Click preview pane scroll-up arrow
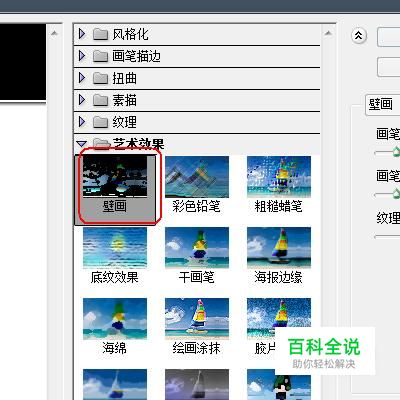The width and height of the screenshot is (400, 400). pos(54,33)
